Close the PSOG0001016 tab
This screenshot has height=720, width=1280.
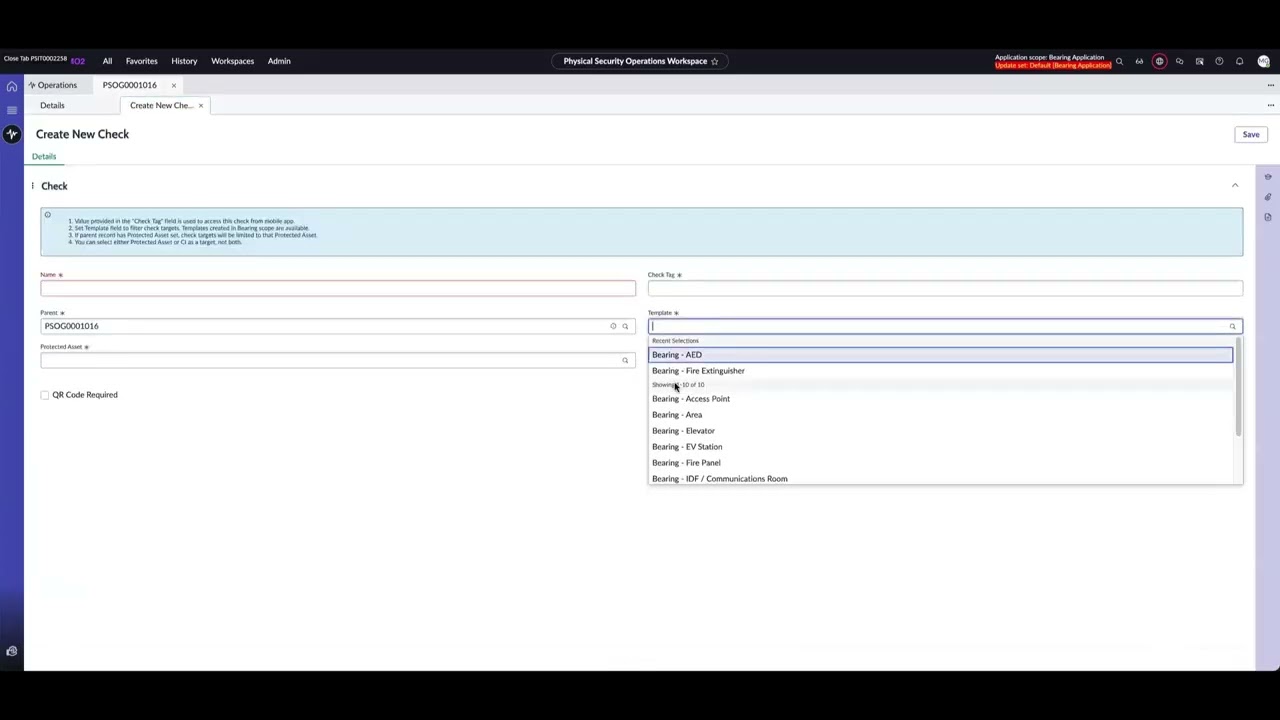[173, 85]
